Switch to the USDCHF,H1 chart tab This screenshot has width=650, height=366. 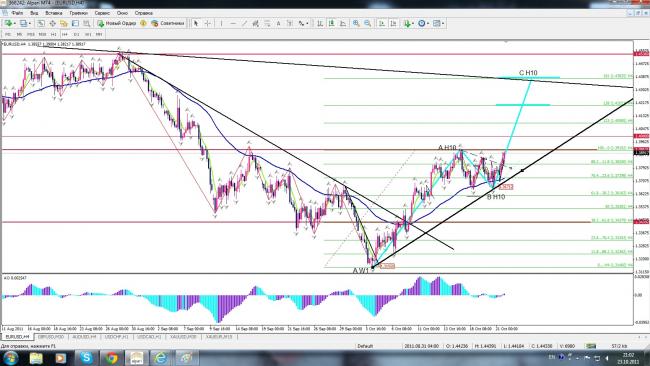pos(116,337)
